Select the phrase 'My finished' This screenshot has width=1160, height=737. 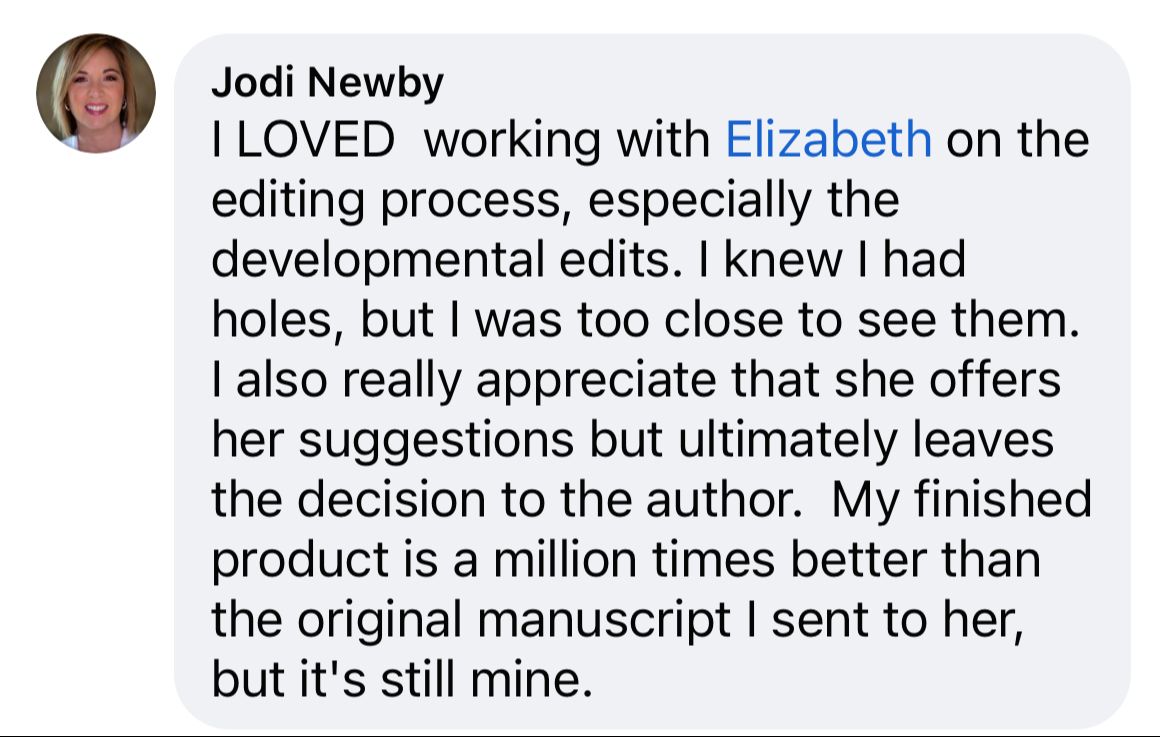point(962,499)
